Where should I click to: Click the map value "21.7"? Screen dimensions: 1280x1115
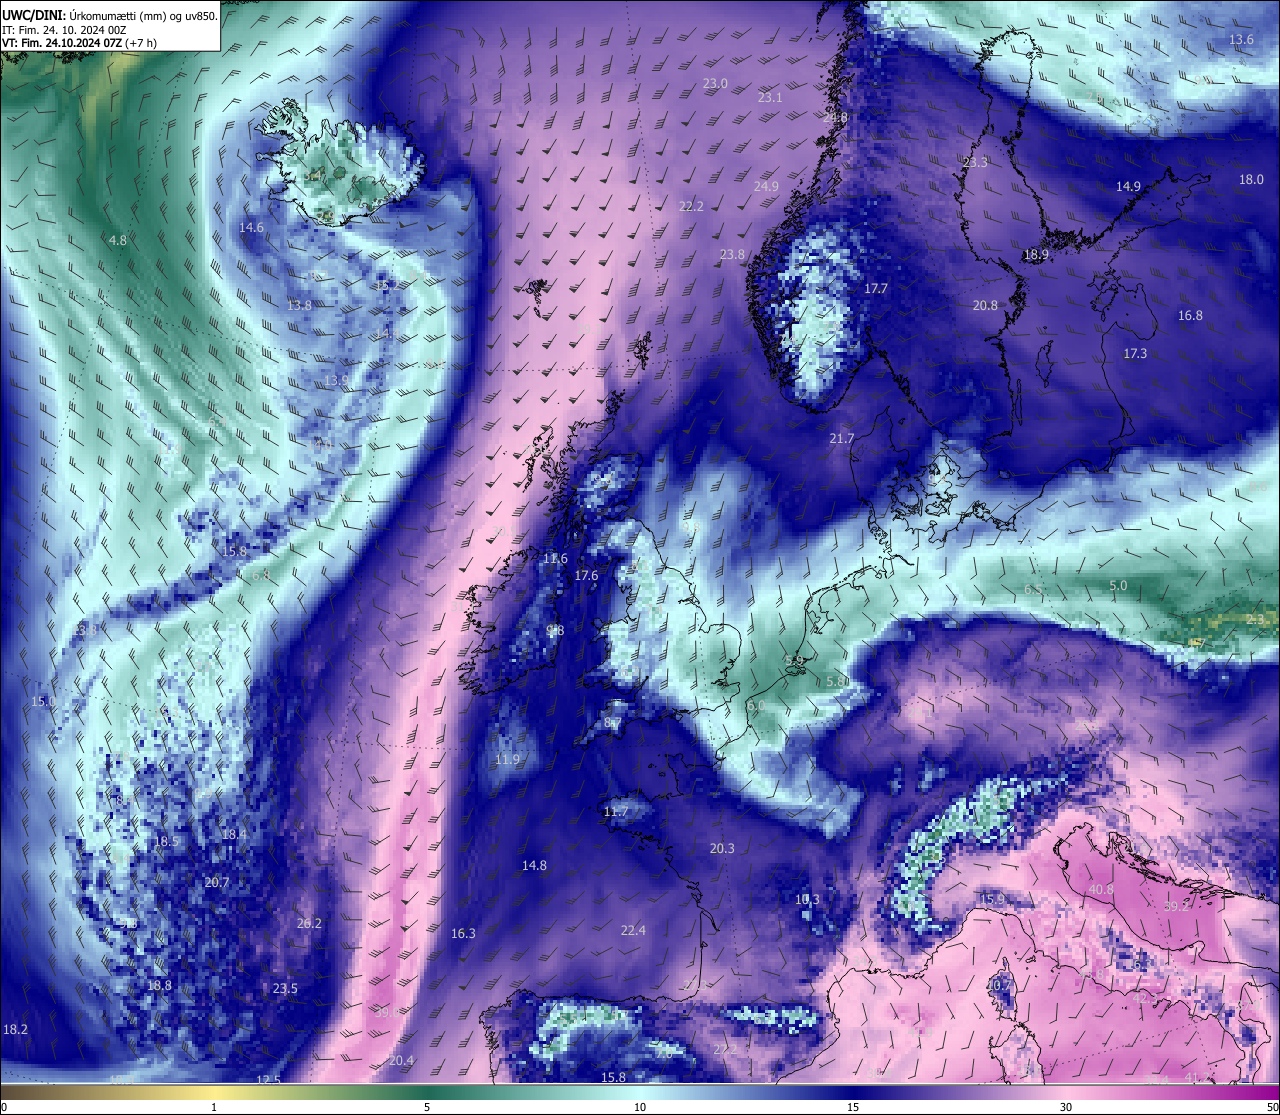pos(842,439)
